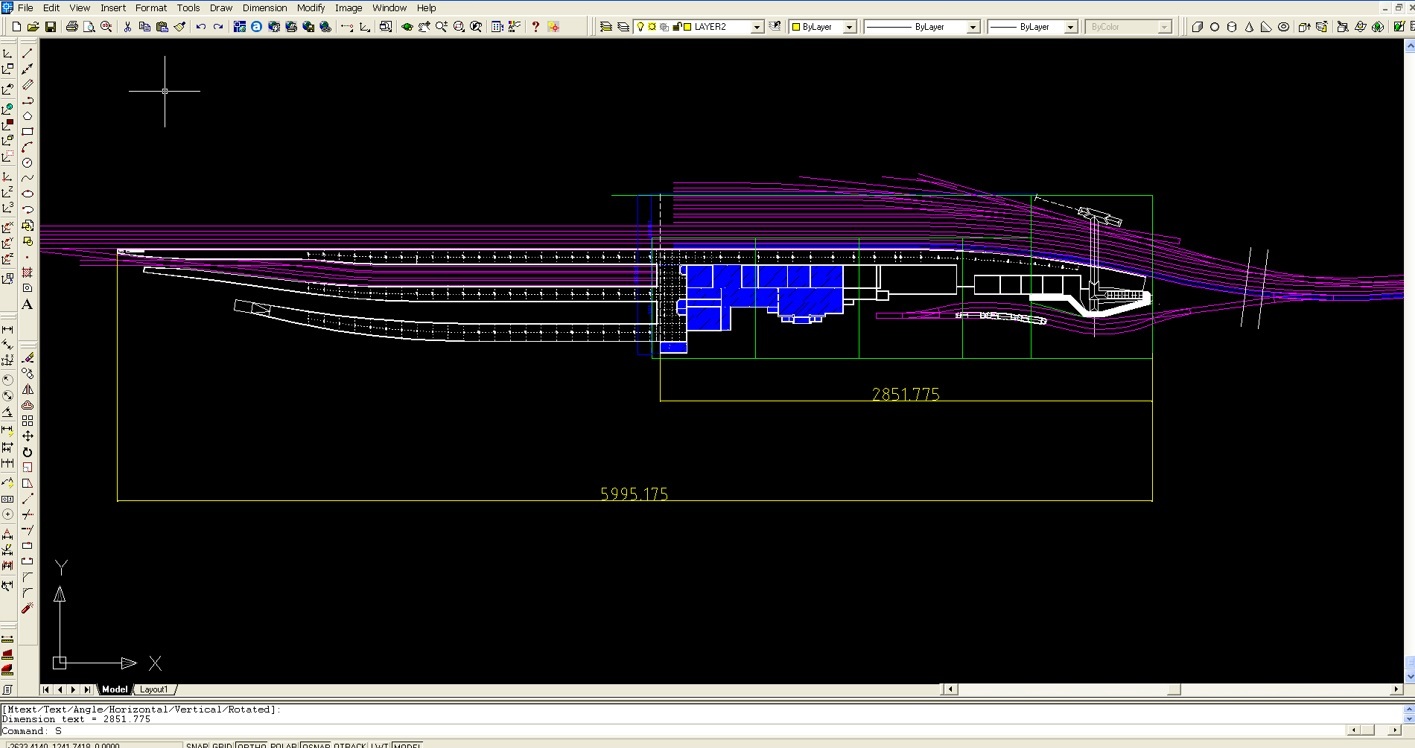1415x748 pixels.
Task: Open the Image menu
Action: (348, 7)
